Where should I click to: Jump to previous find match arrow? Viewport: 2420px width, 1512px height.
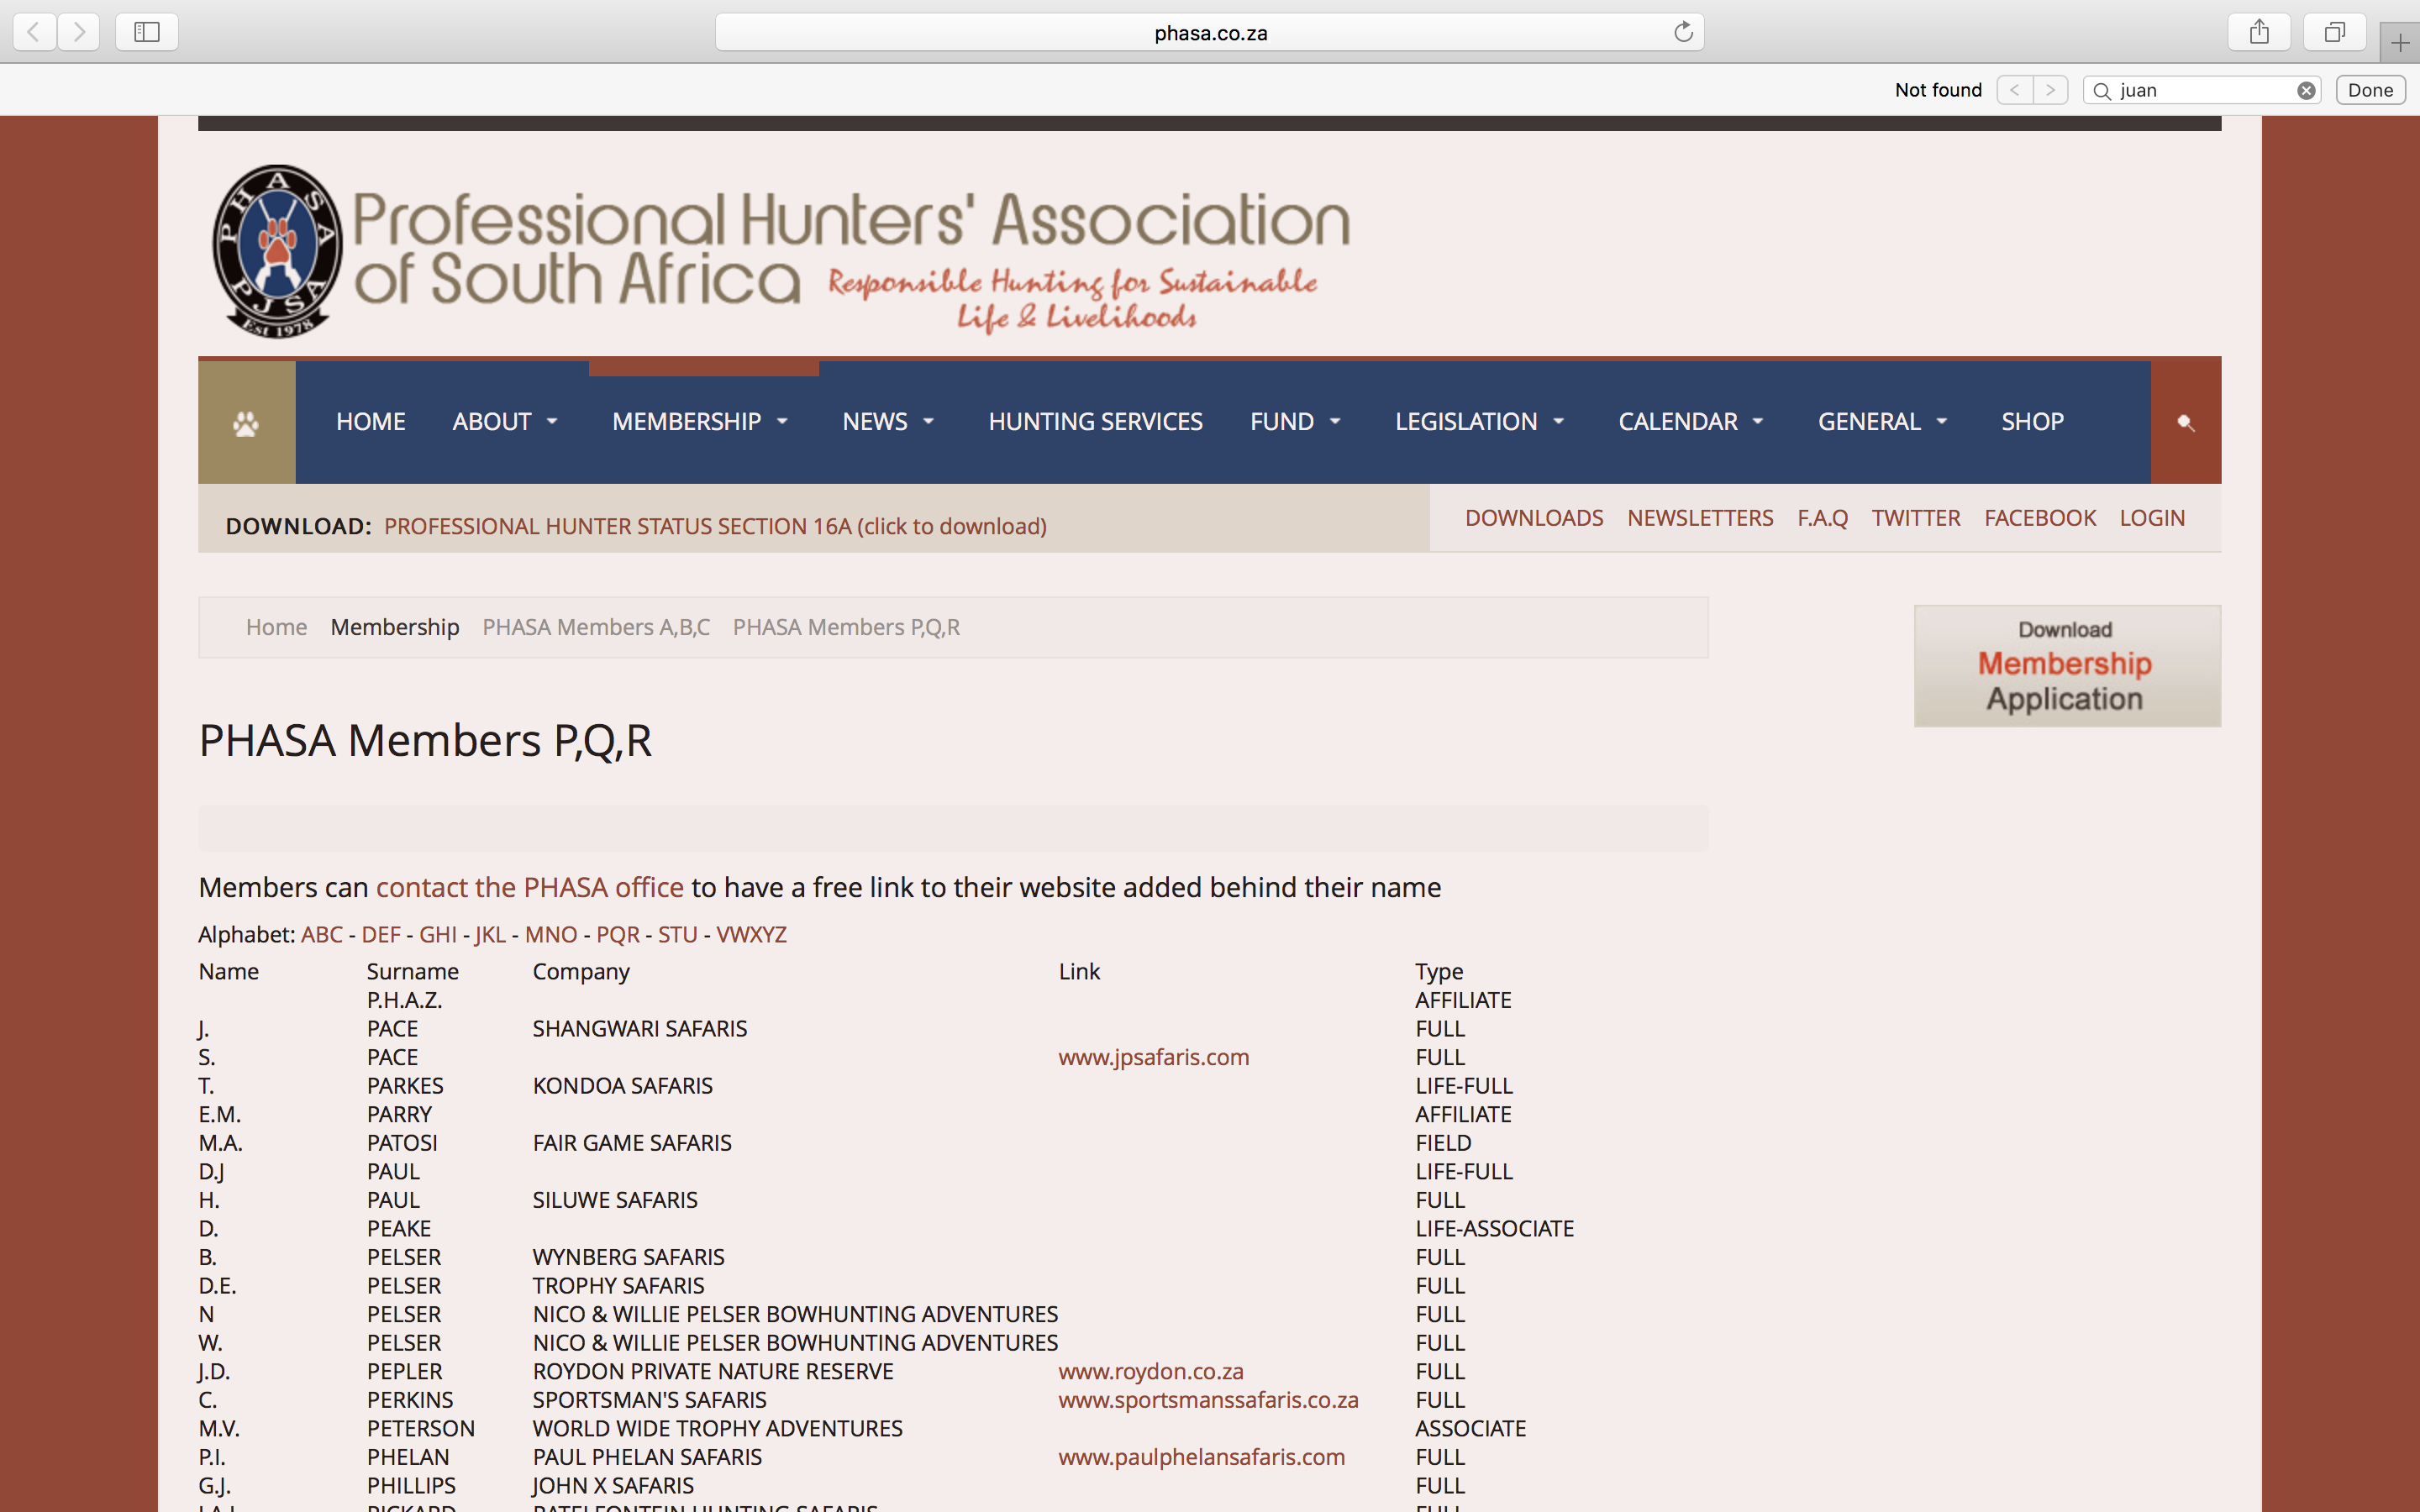(2014, 90)
